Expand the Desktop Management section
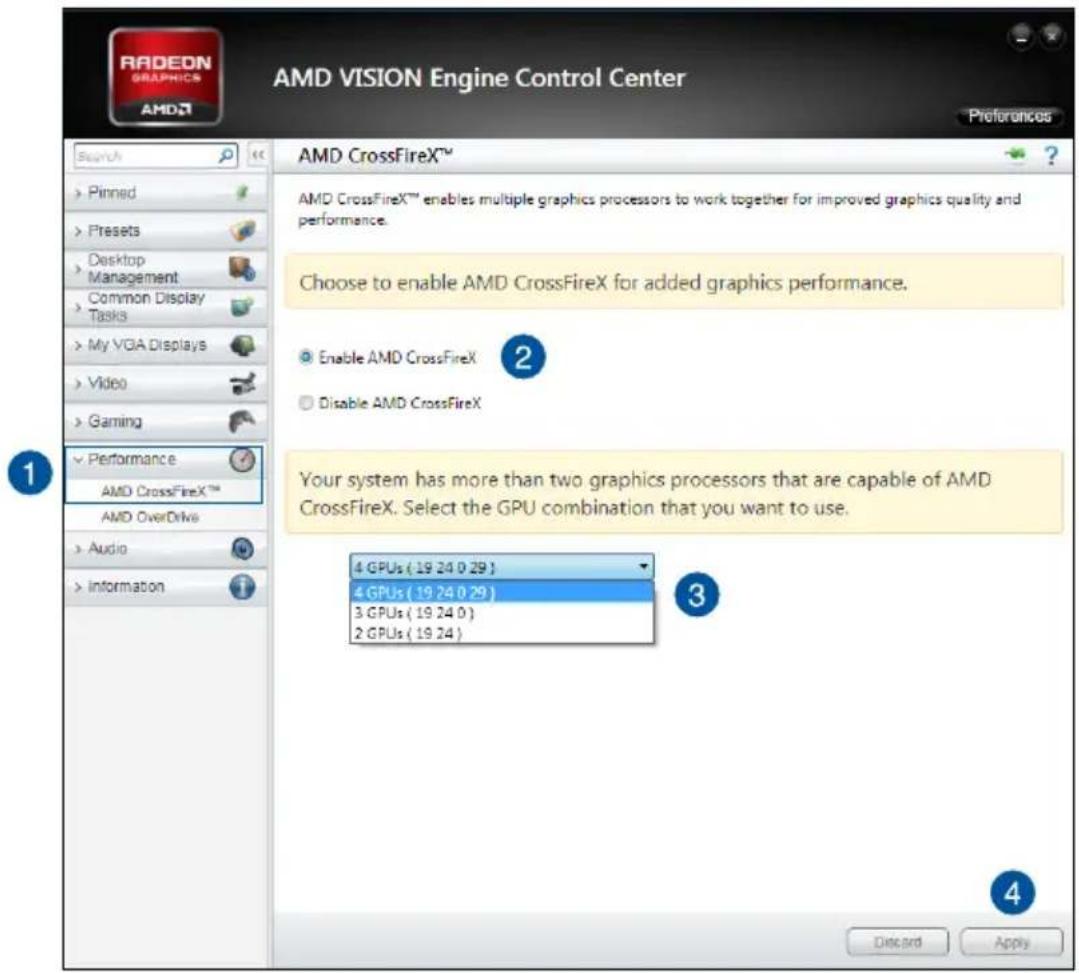The width and height of the screenshot is (1079, 973). (165, 268)
